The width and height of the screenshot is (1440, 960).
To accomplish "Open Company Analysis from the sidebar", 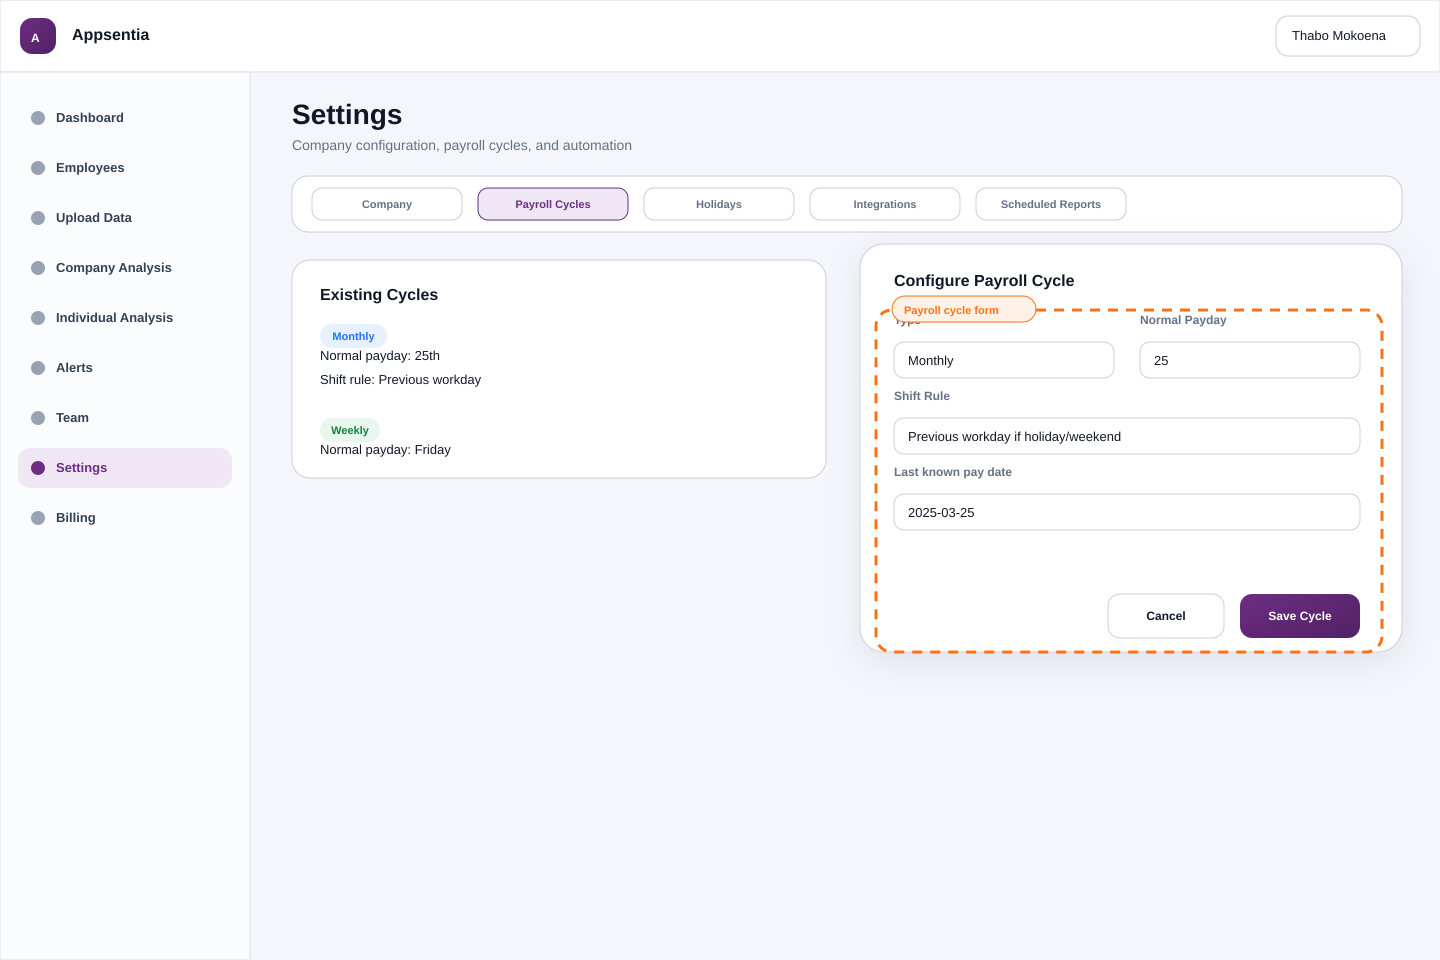I will [x=125, y=268].
